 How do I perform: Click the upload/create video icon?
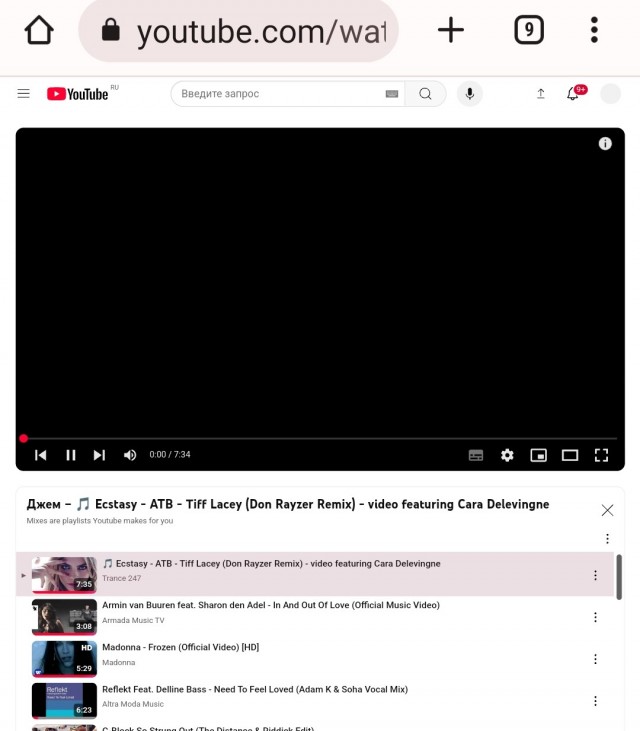(x=540, y=94)
